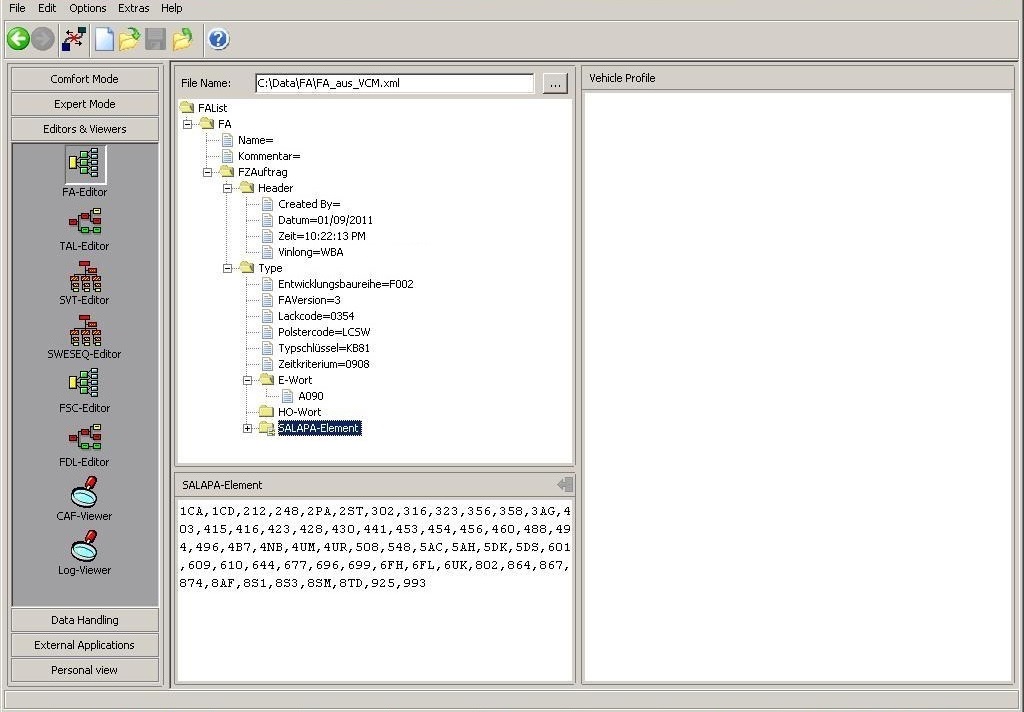The image size is (1024, 712).
Task: Switch to Expert Mode
Action: [x=85, y=104]
